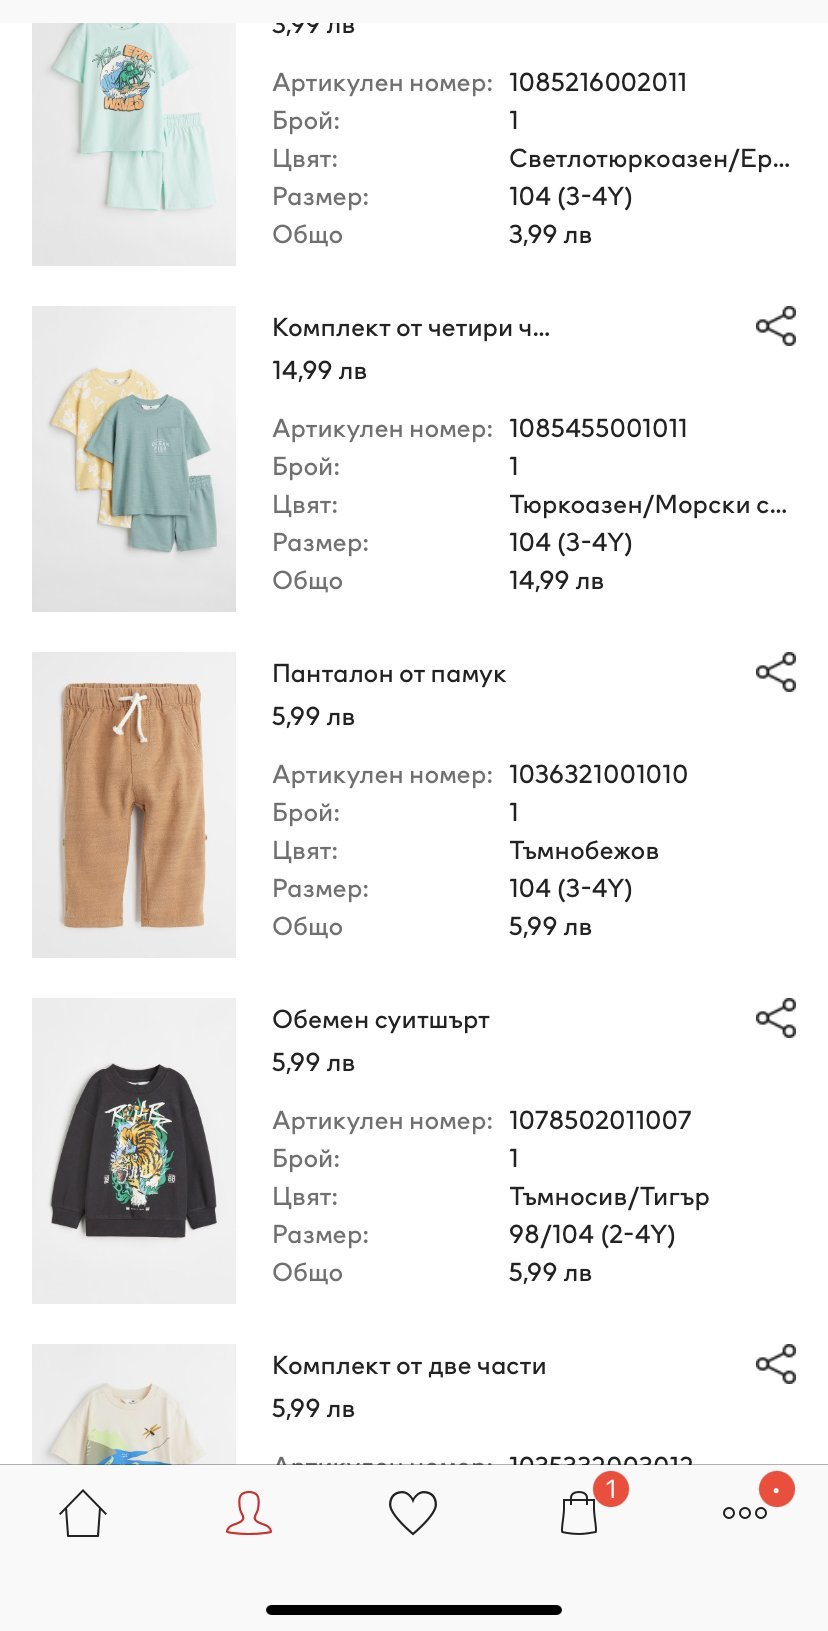Share the Комплект от четири item

click(x=776, y=326)
